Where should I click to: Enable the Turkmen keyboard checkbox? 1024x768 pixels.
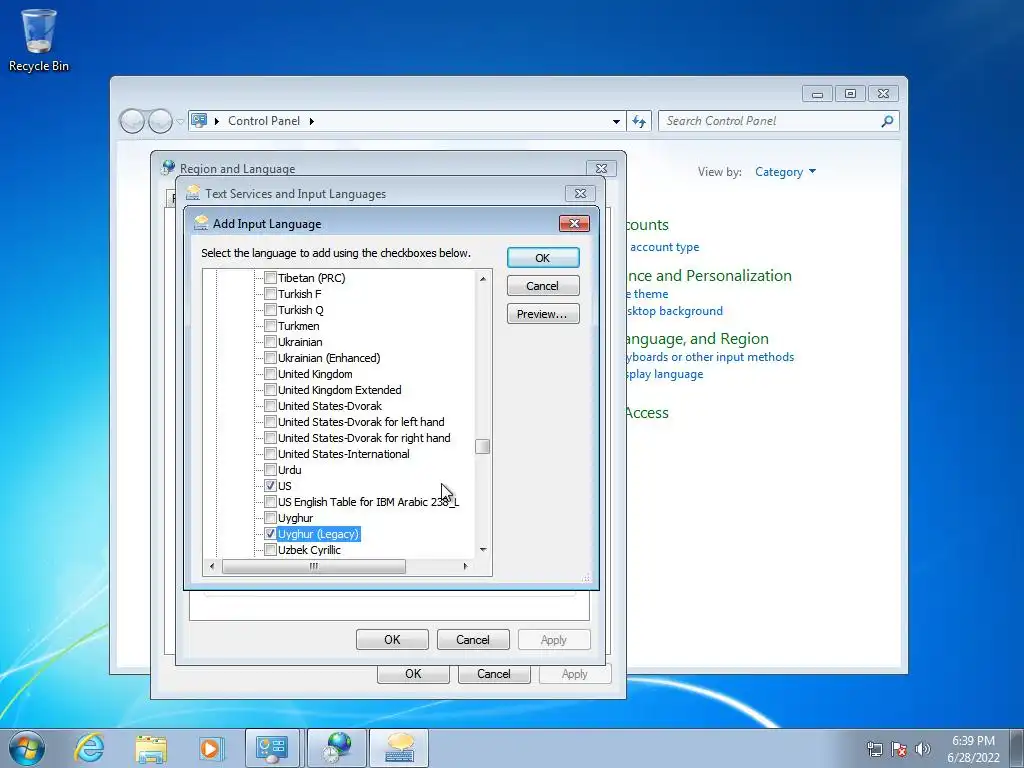click(x=270, y=326)
